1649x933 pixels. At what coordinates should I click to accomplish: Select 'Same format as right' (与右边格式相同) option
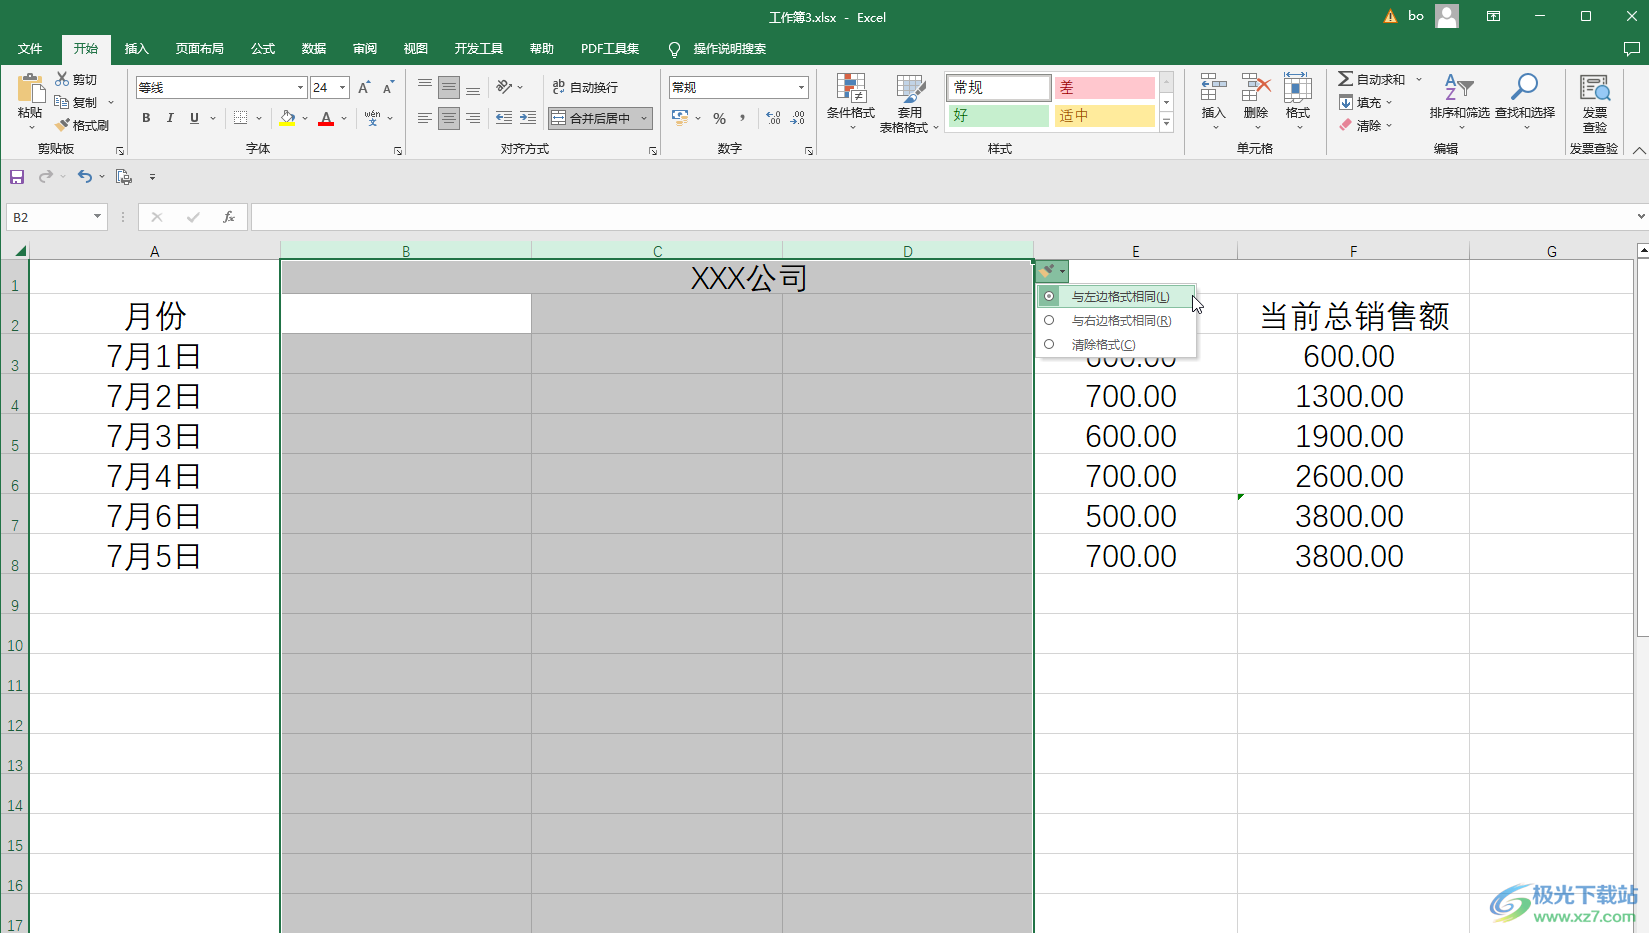coord(1116,321)
